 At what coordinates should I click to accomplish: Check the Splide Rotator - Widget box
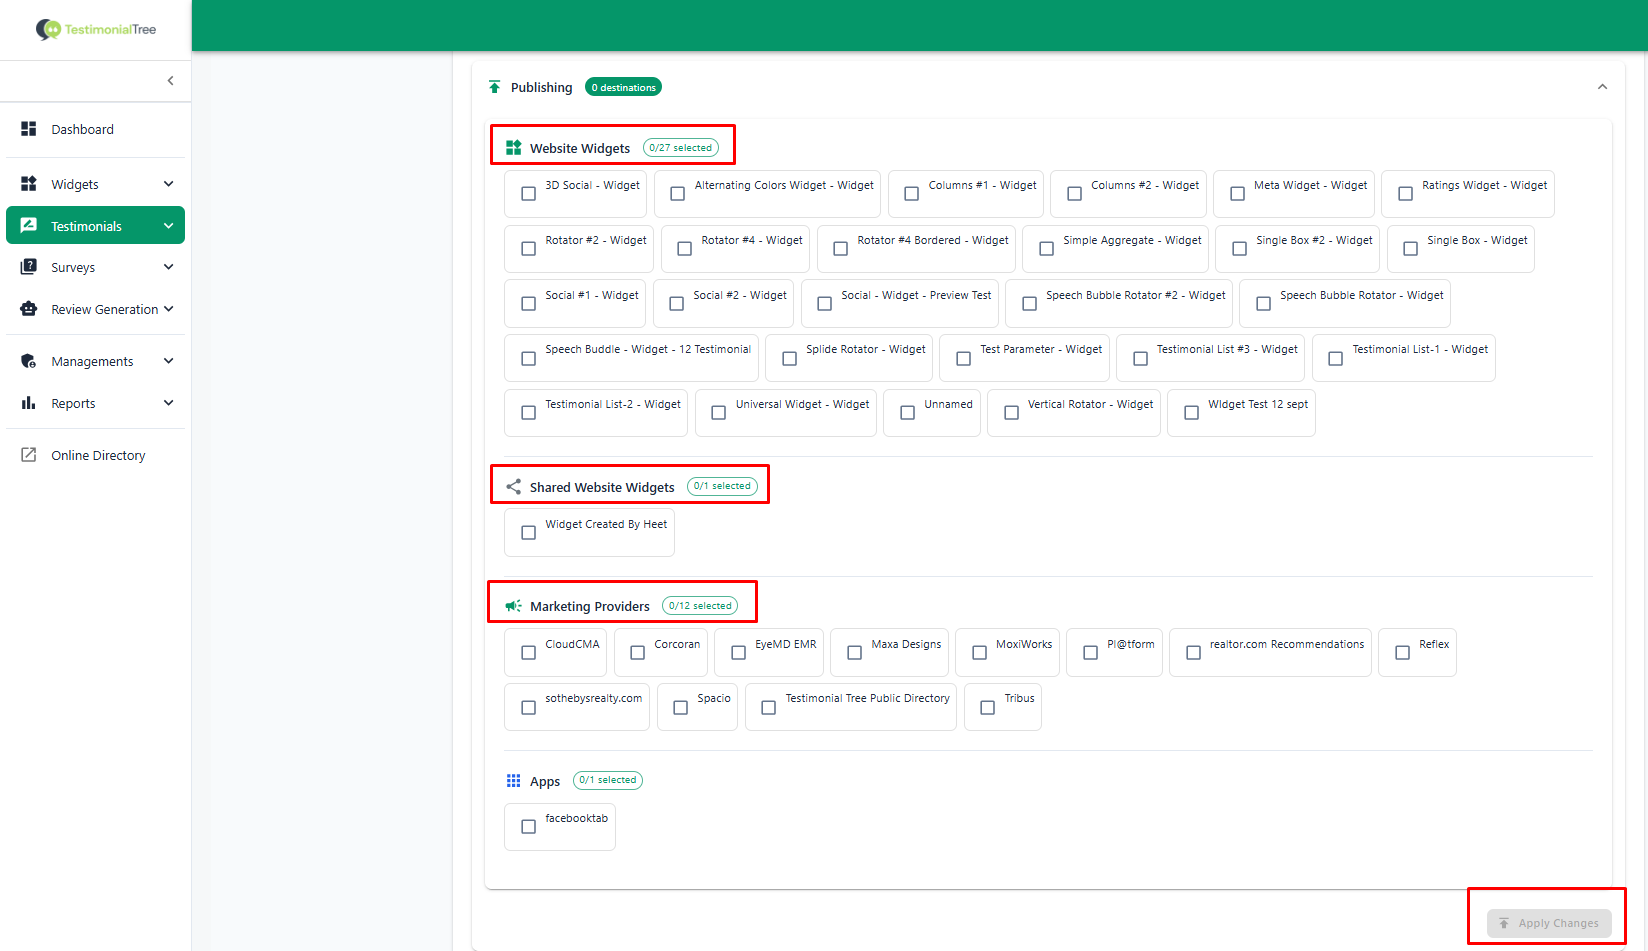pyautogui.click(x=790, y=358)
